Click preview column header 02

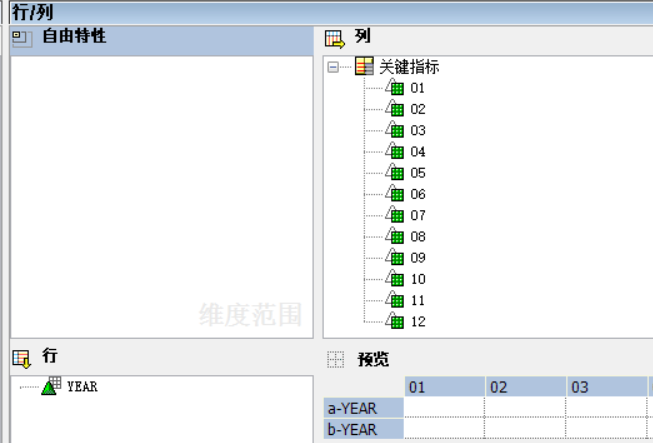pos(498,387)
